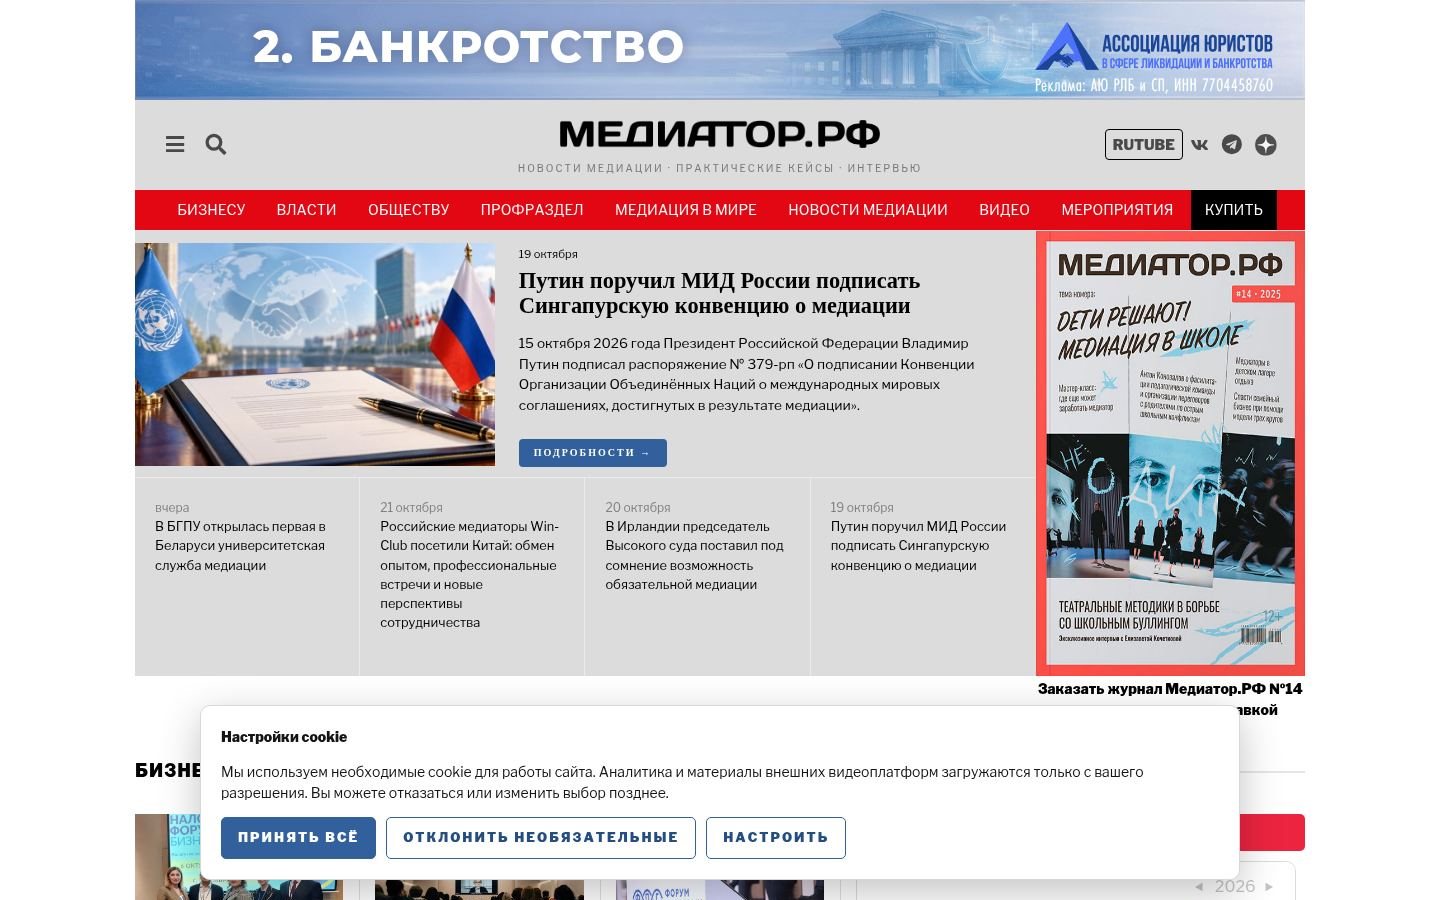Open the main headline about Singapore convention
This screenshot has width=1440, height=900.
[x=719, y=293]
